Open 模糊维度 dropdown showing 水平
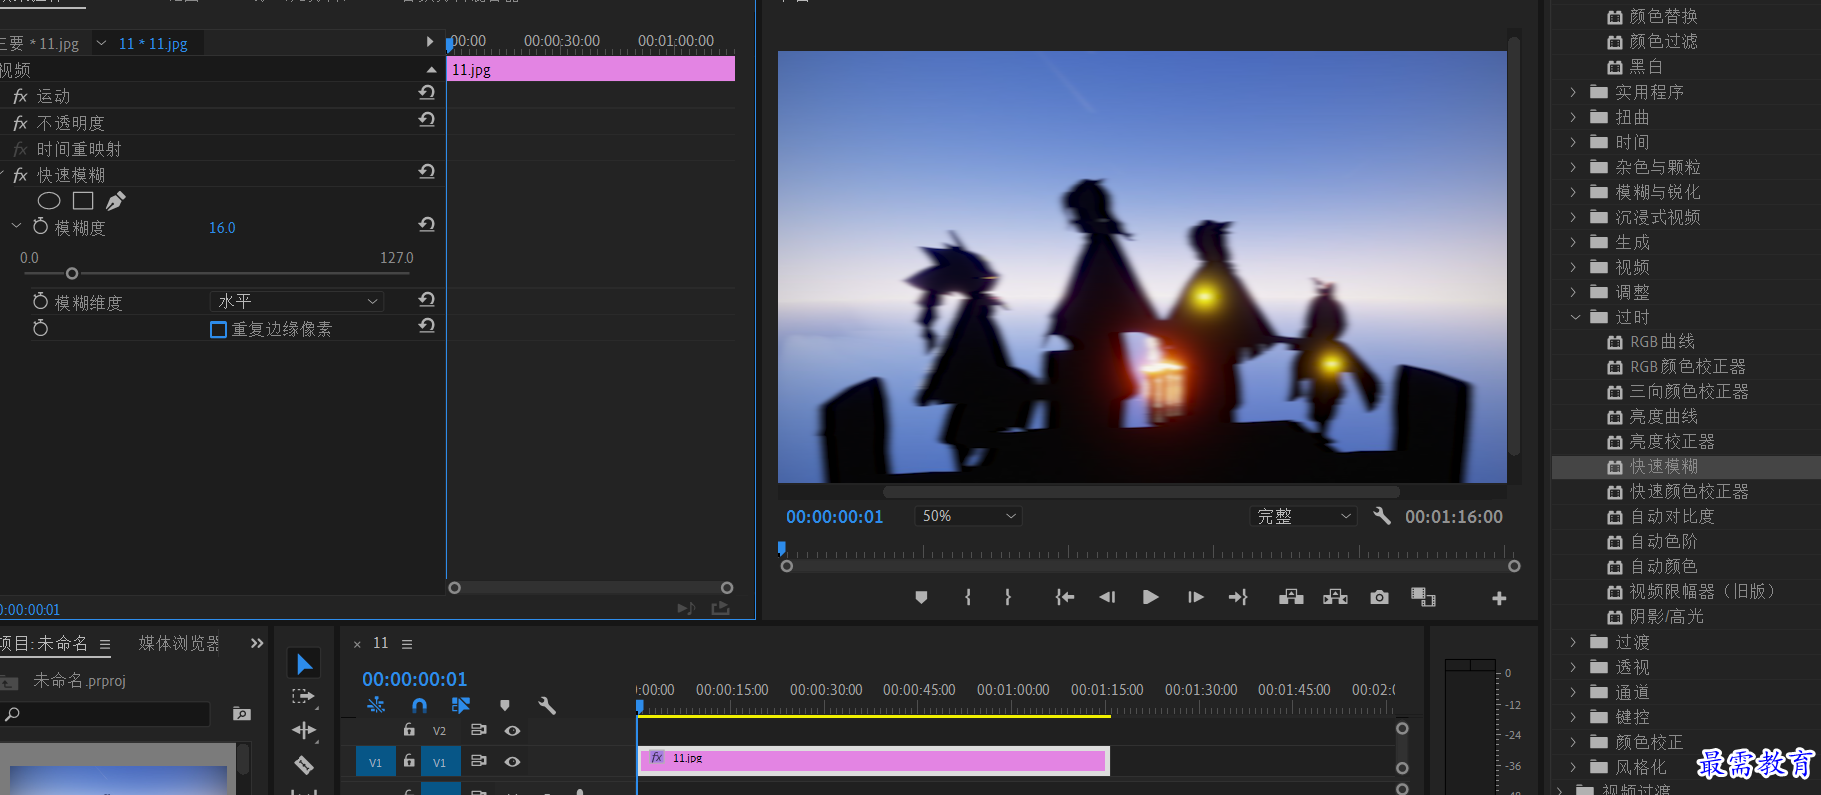This screenshot has height=795, width=1821. click(296, 301)
